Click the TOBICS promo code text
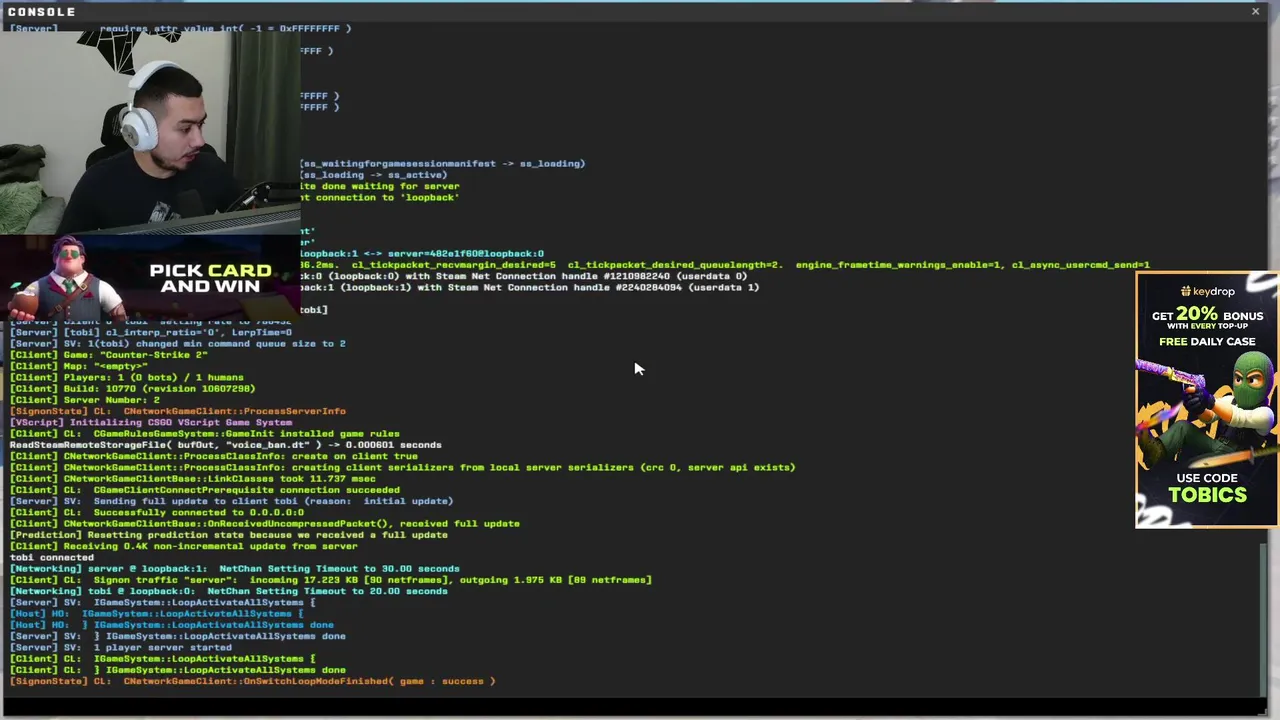 click(x=1207, y=495)
